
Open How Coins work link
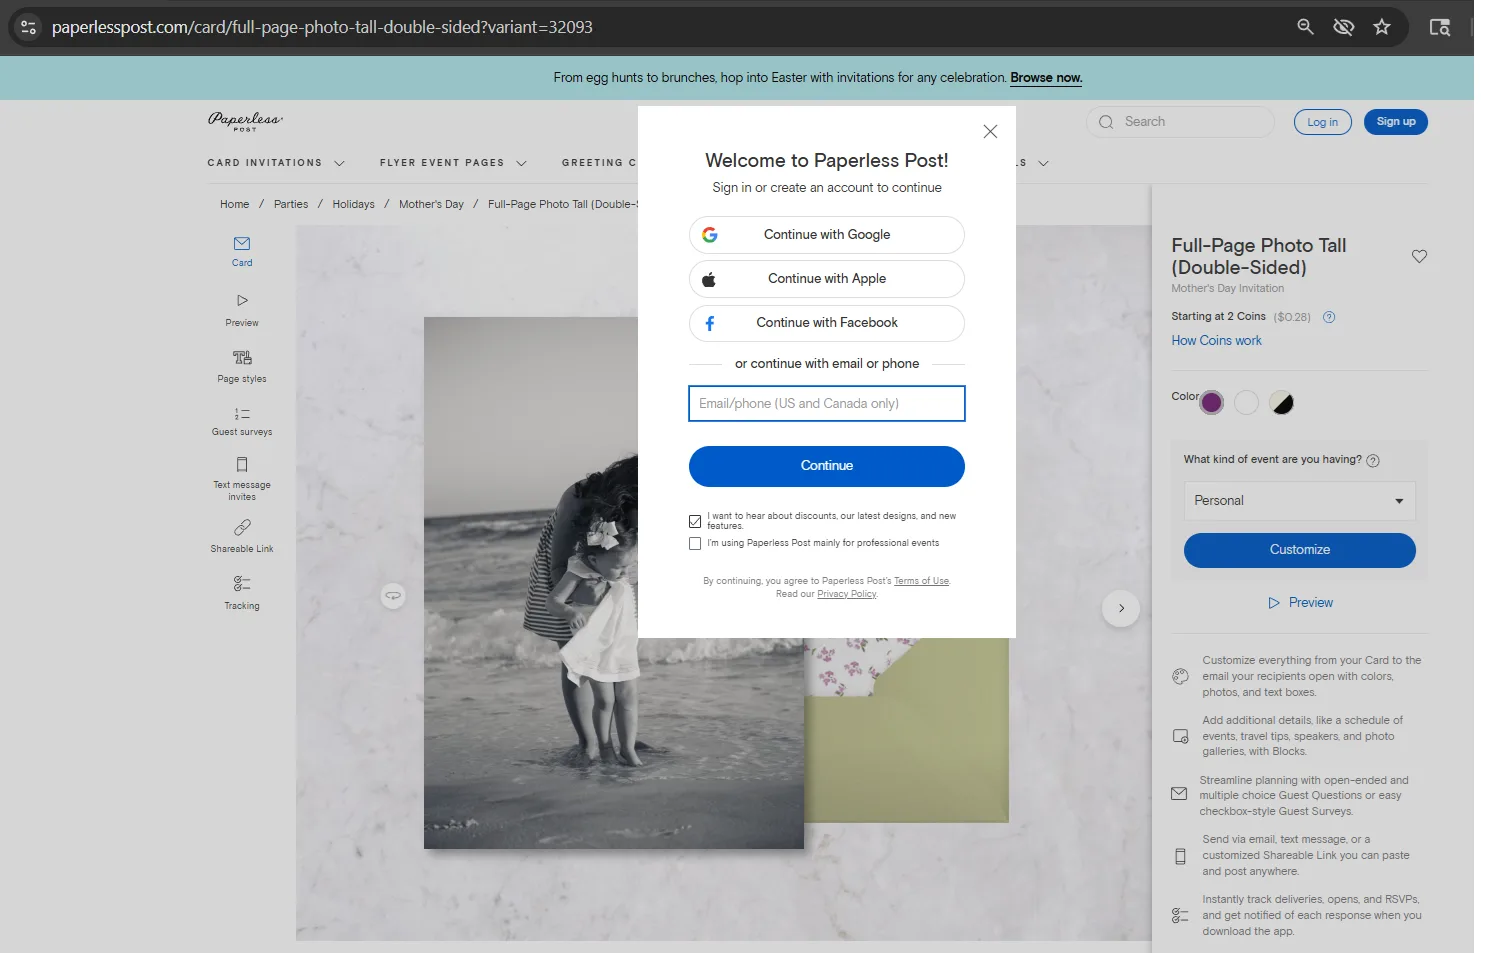pyautogui.click(x=1216, y=341)
